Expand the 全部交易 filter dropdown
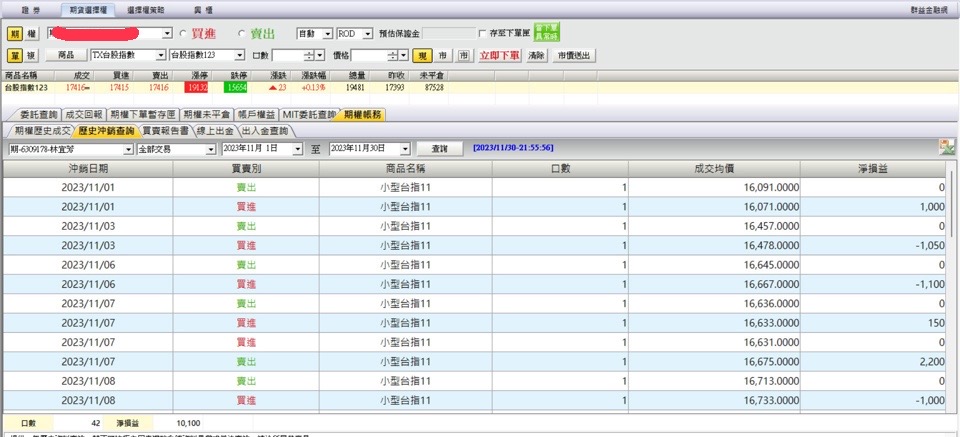 pos(211,149)
